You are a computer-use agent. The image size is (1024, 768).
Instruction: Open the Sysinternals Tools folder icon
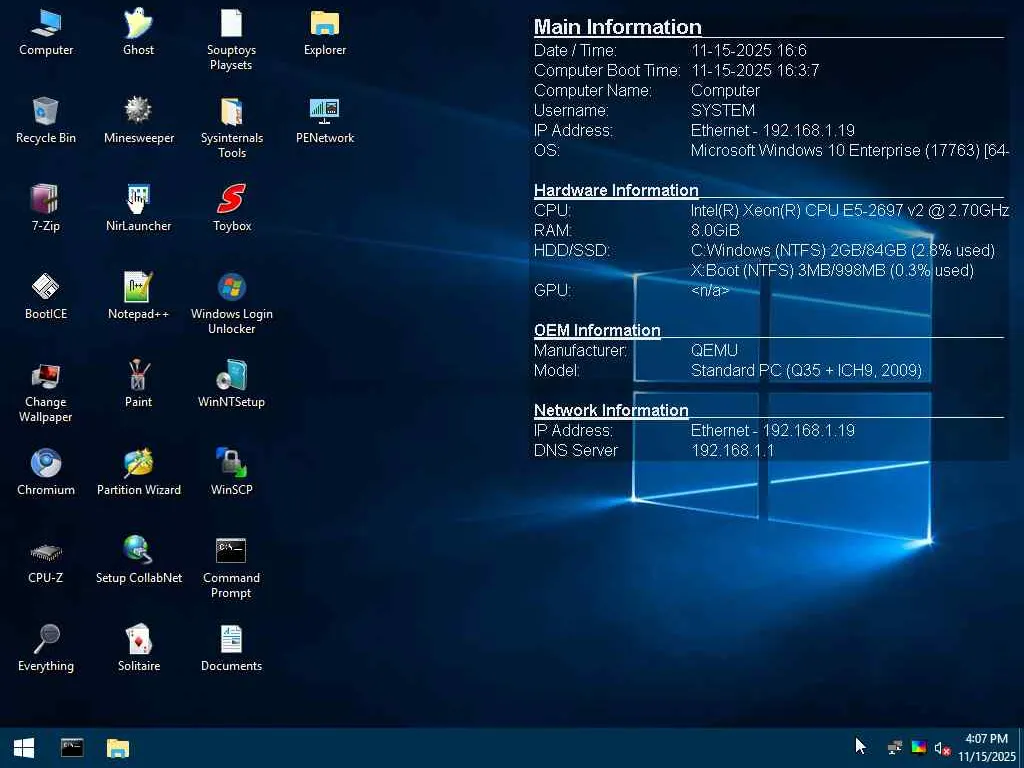click(x=231, y=127)
